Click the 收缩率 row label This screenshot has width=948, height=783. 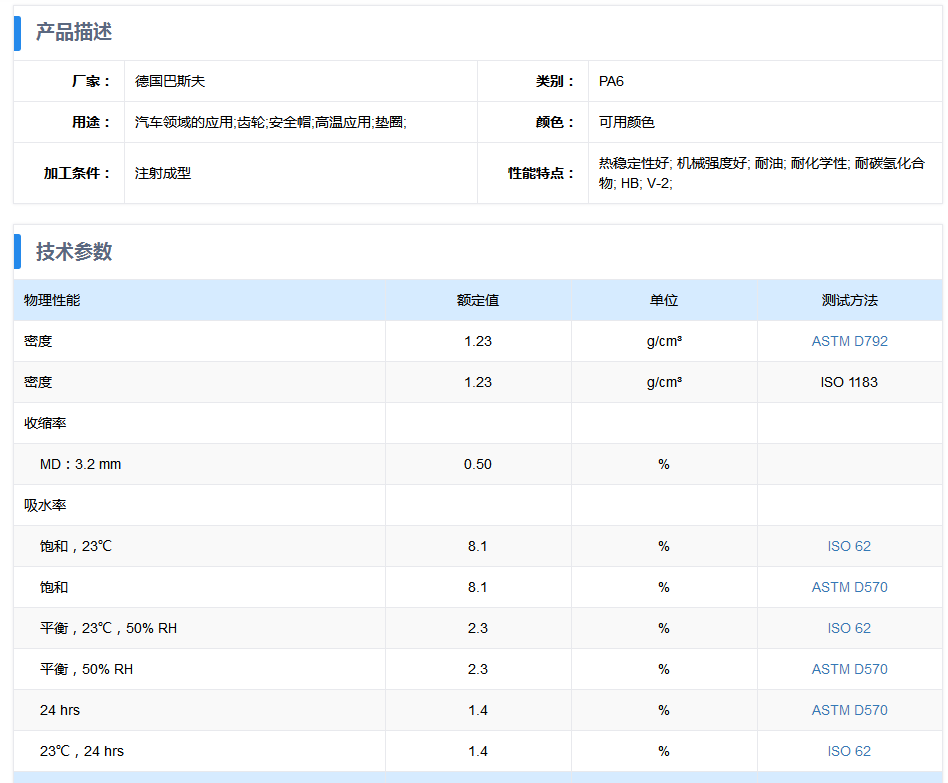click(x=45, y=423)
